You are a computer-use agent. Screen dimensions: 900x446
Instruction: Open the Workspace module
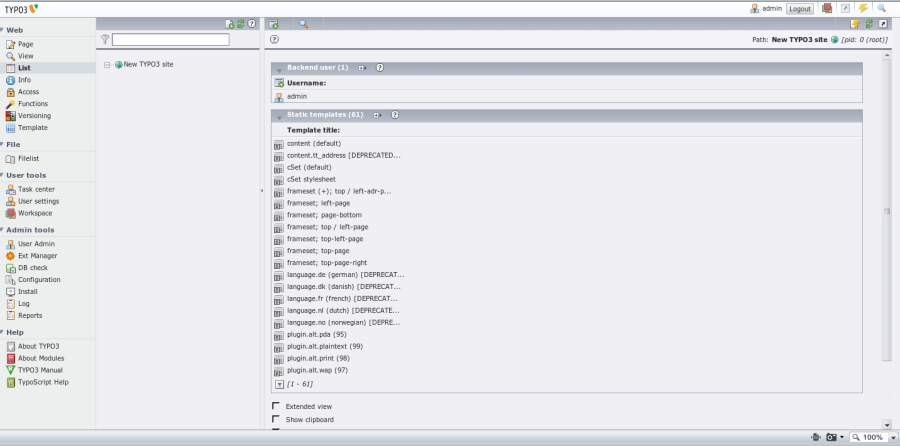coord(34,213)
